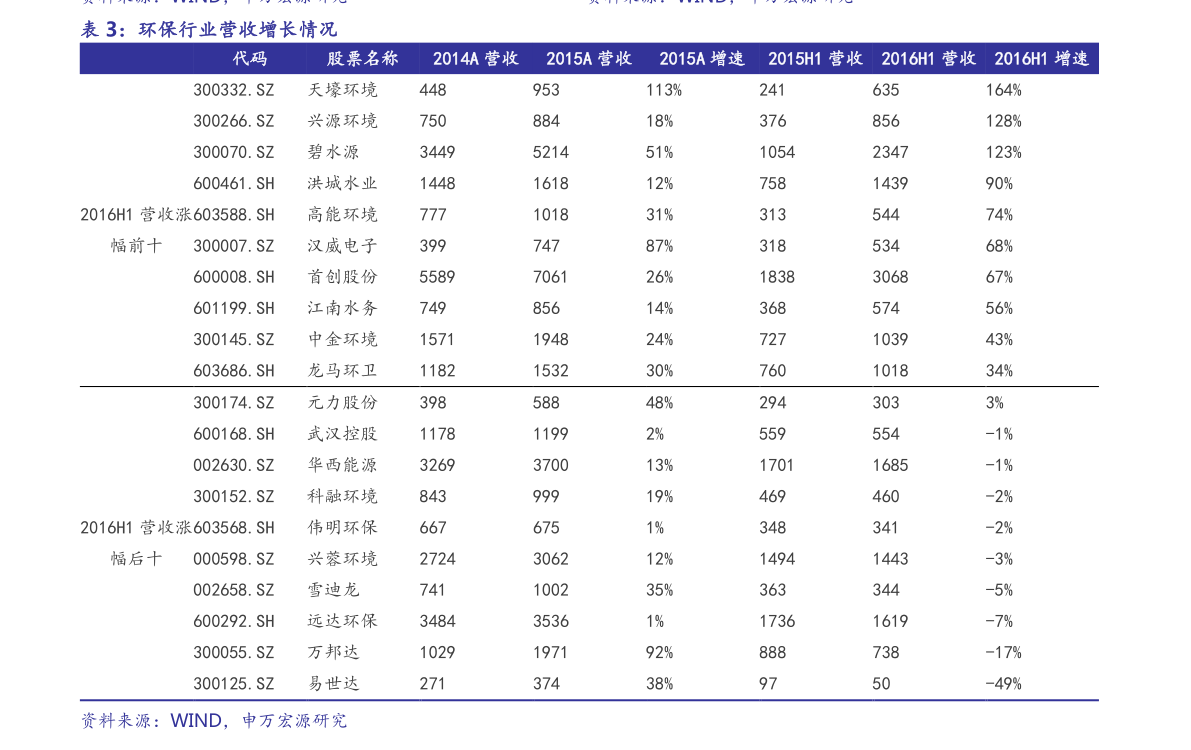Click the 56% growth value
The image size is (1191, 750).
click(x=999, y=309)
